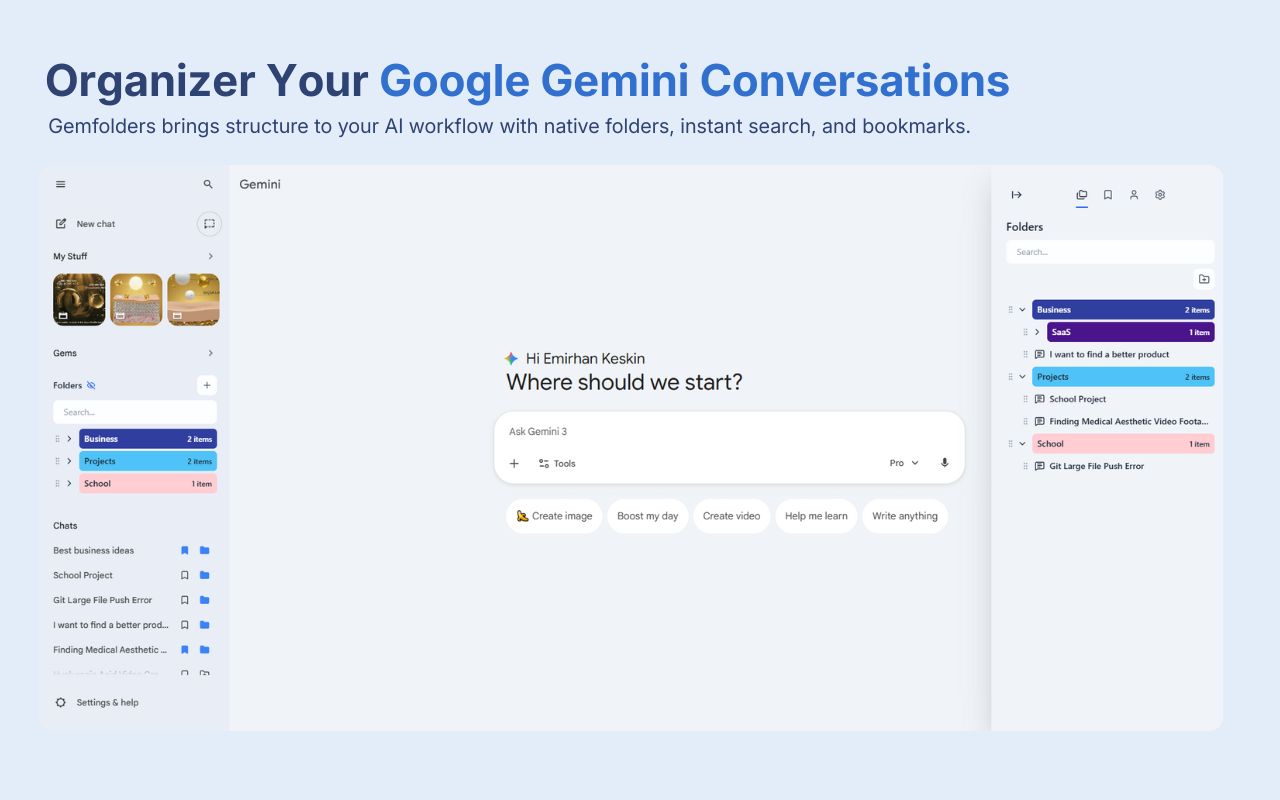Select light-blue Projects bar in Gemfolders panel

[x=1123, y=377]
